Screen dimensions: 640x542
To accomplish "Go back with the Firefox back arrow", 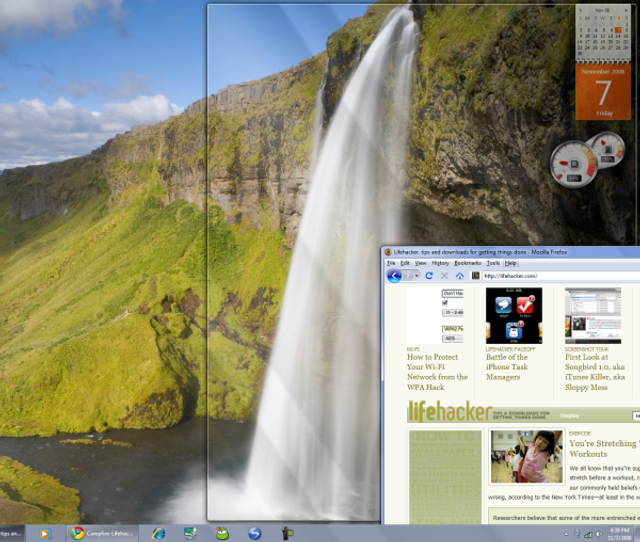I will 394,276.
